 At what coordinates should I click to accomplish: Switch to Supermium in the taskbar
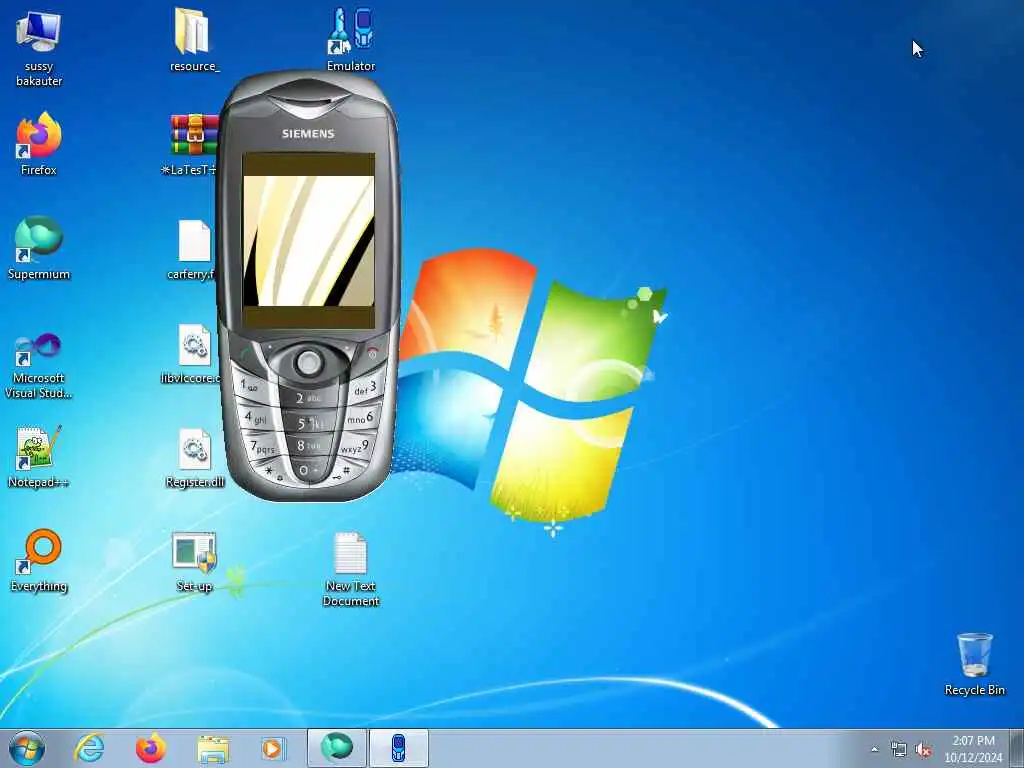pos(337,748)
